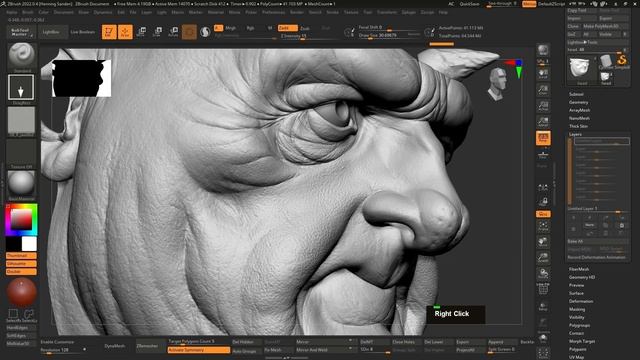Viewport: 640px width, 360px height.
Task: Open the alpha selector thumbnail
Action: [x=21, y=120]
